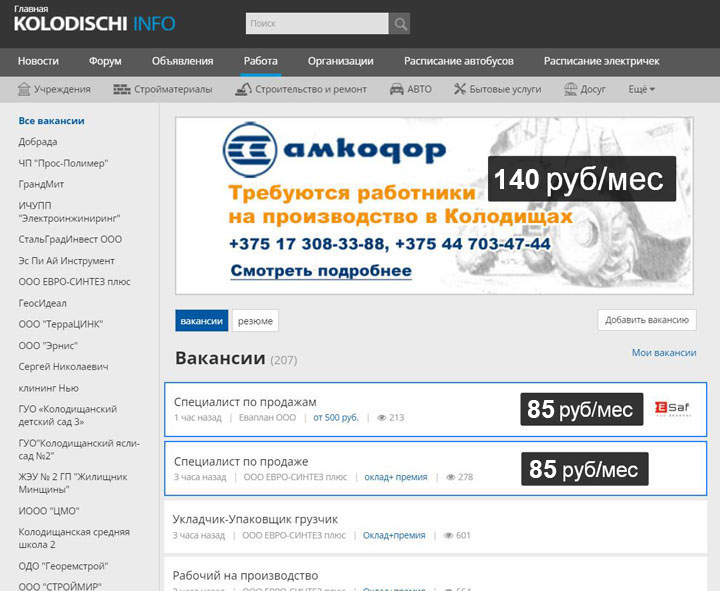This screenshot has width=720, height=591.
Task: Select ГУО «Колодищанский детский сад 3»
Action: point(68,415)
